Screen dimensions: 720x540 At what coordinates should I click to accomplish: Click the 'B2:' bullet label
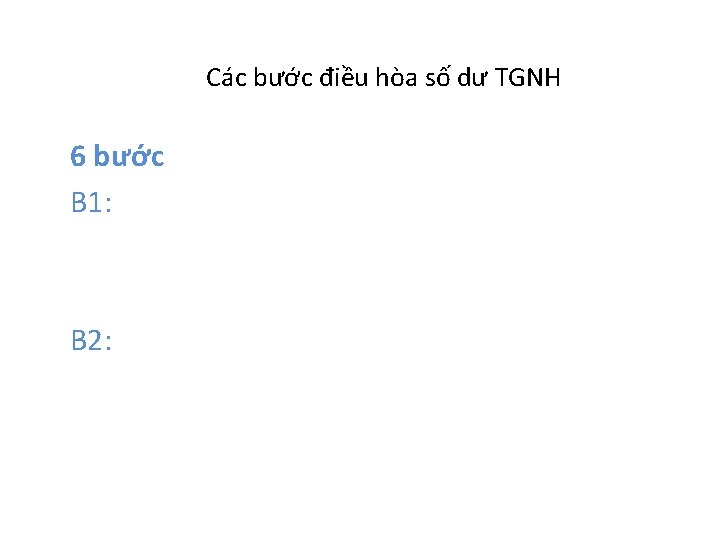(91, 341)
